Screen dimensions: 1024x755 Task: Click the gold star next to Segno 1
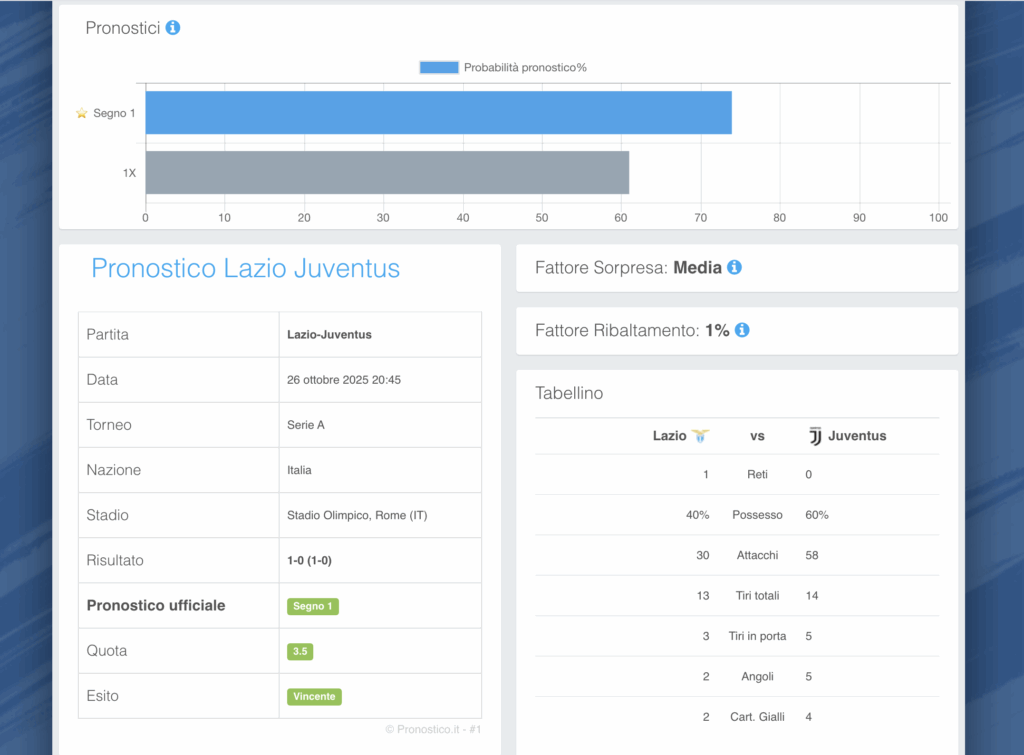coord(82,113)
